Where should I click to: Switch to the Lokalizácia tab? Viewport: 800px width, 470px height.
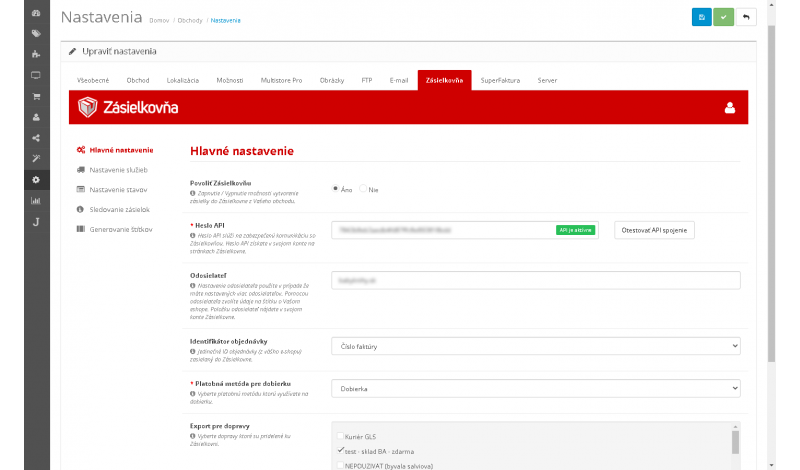183,81
